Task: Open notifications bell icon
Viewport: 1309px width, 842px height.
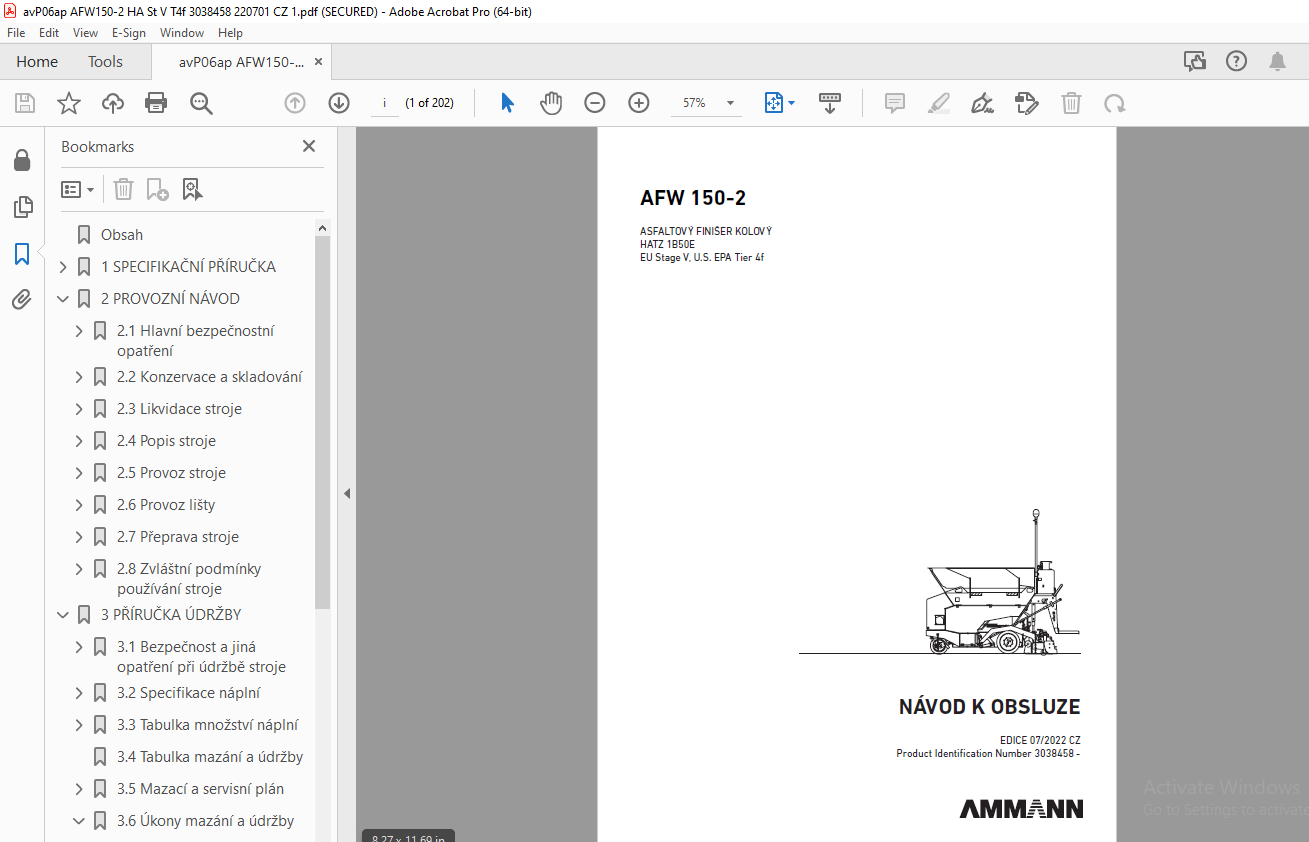Action: (x=1277, y=62)
